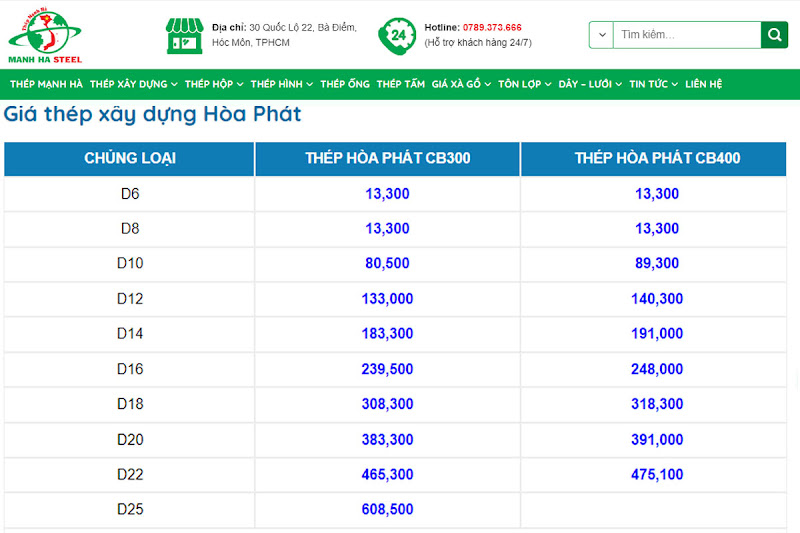The image size is (800, 533).
Task: Click CB300 price 239,500 for D16
Action: [387, 369]
